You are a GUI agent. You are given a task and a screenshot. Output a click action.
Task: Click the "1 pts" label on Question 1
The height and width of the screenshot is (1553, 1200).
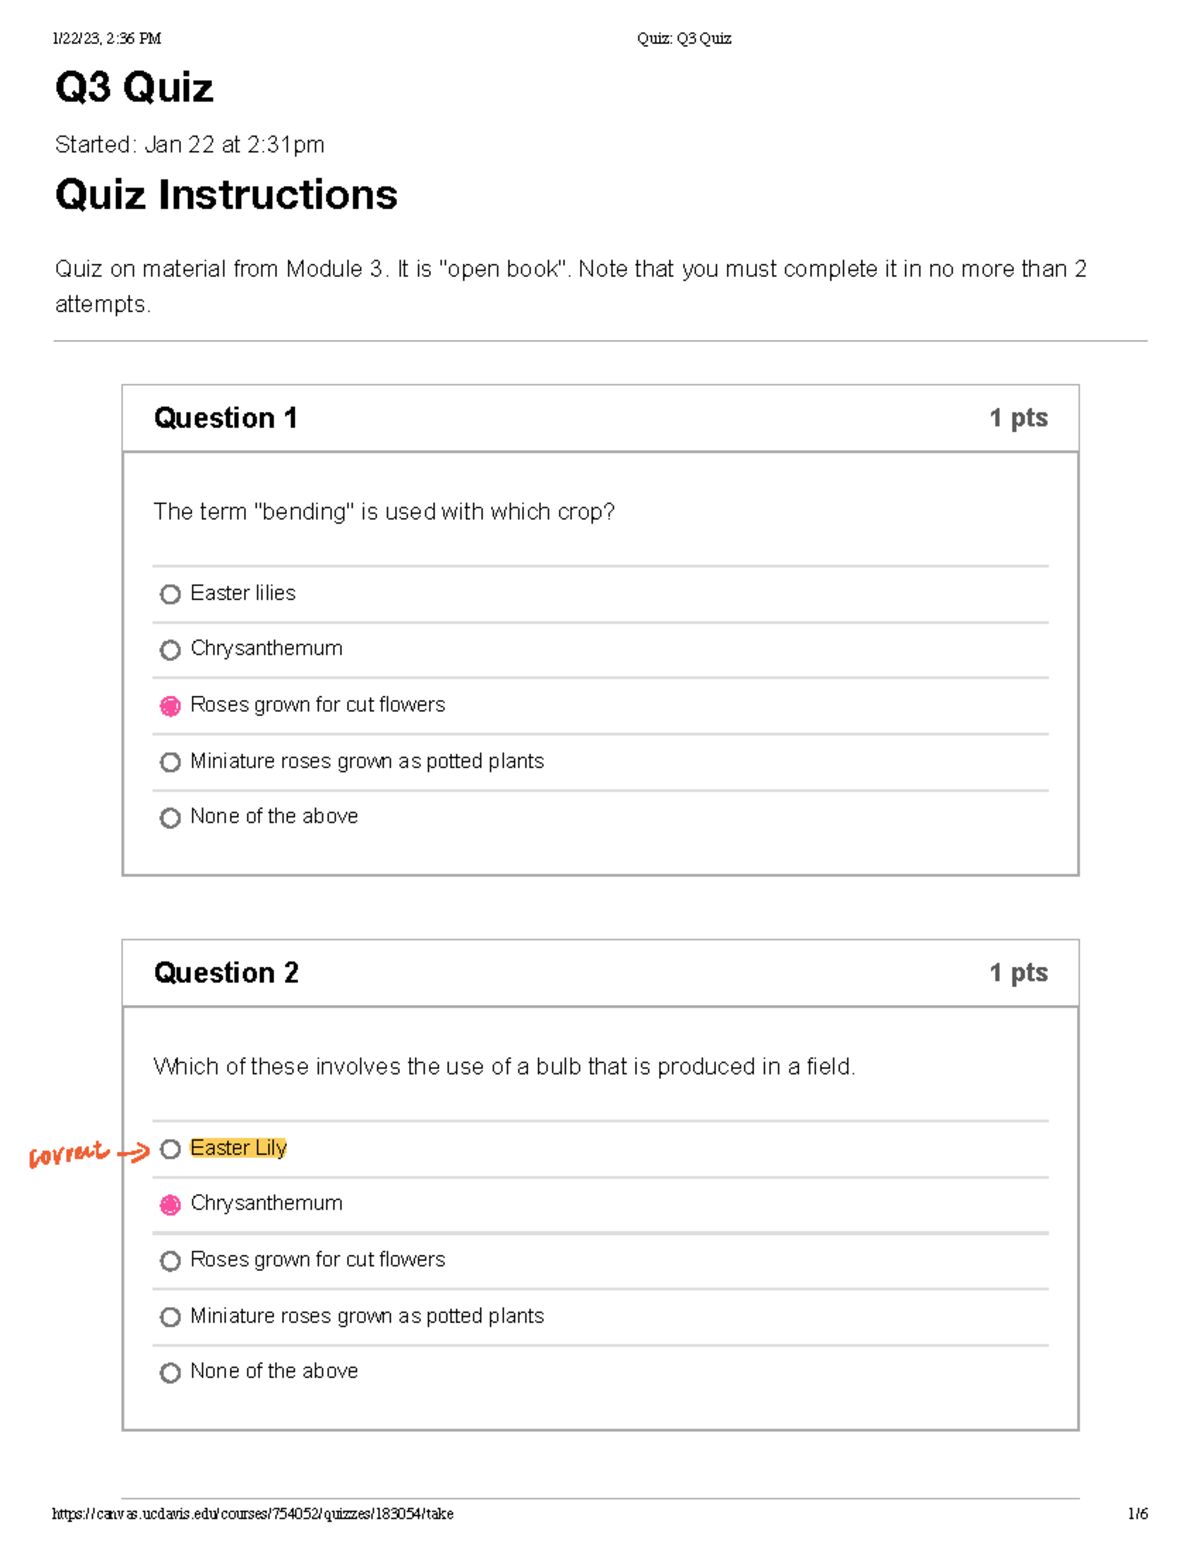tap(1018, 417)
